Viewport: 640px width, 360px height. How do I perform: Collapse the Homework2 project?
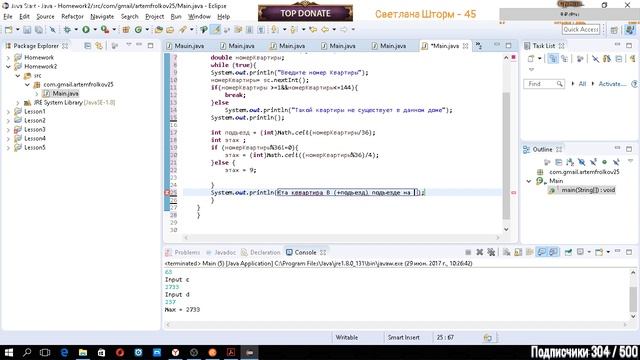pyautogui.click(x=8, y=67)
